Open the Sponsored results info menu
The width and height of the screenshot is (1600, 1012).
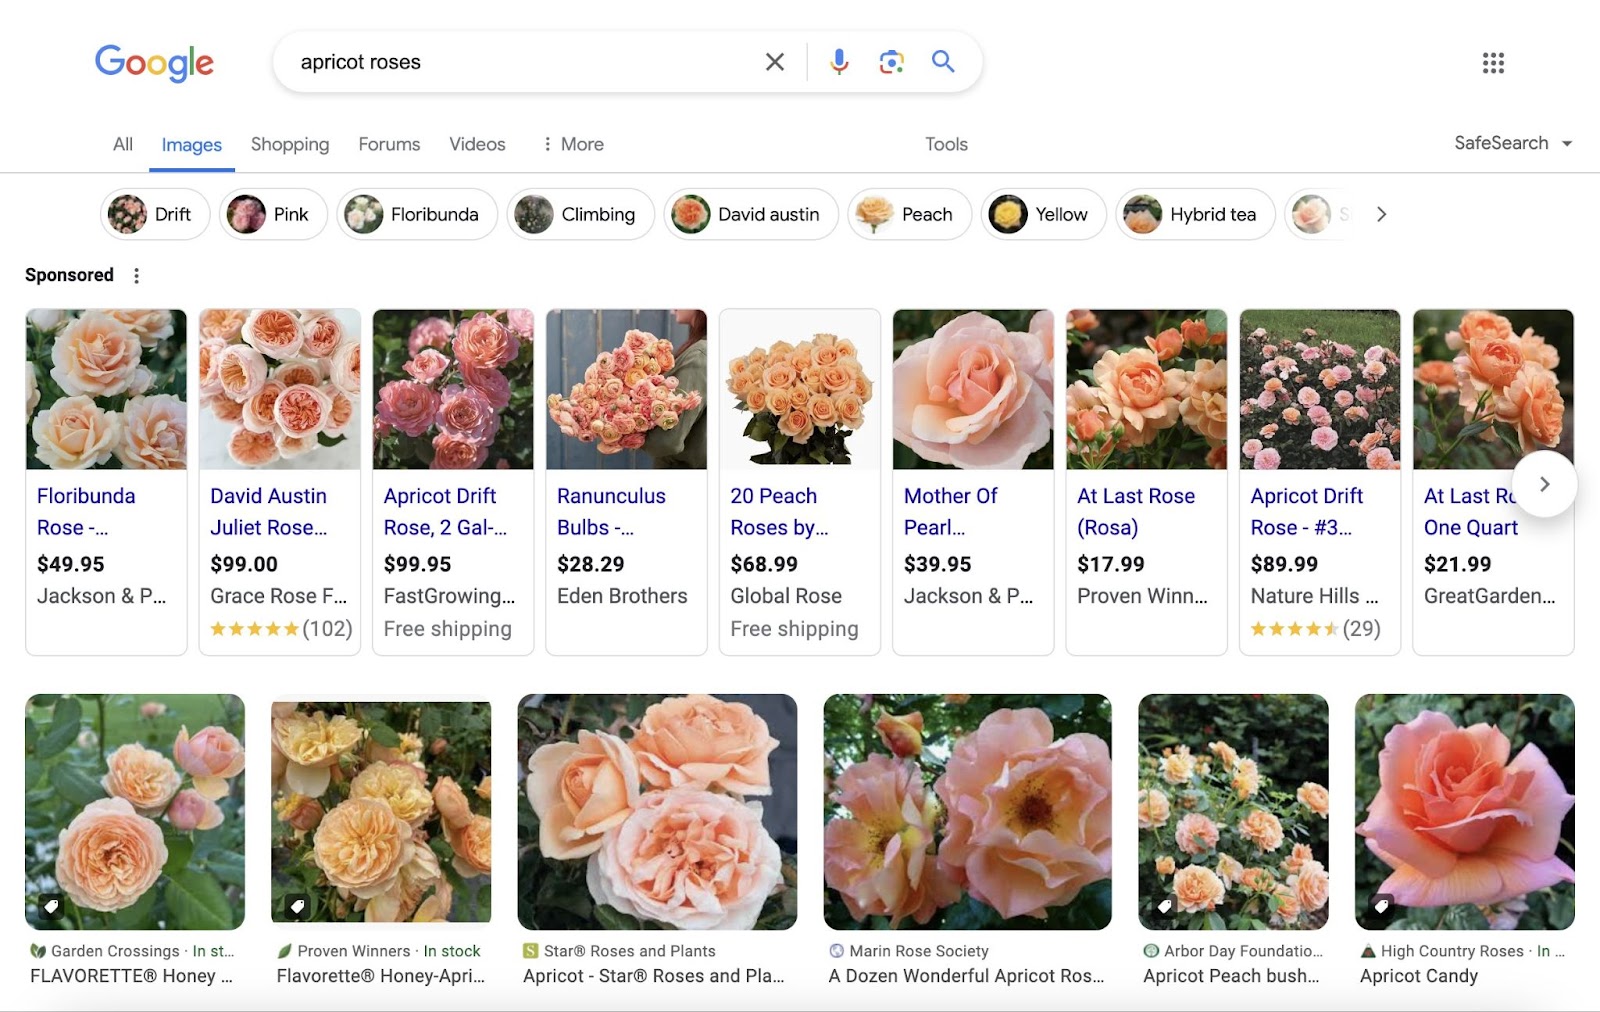[137, 275]
